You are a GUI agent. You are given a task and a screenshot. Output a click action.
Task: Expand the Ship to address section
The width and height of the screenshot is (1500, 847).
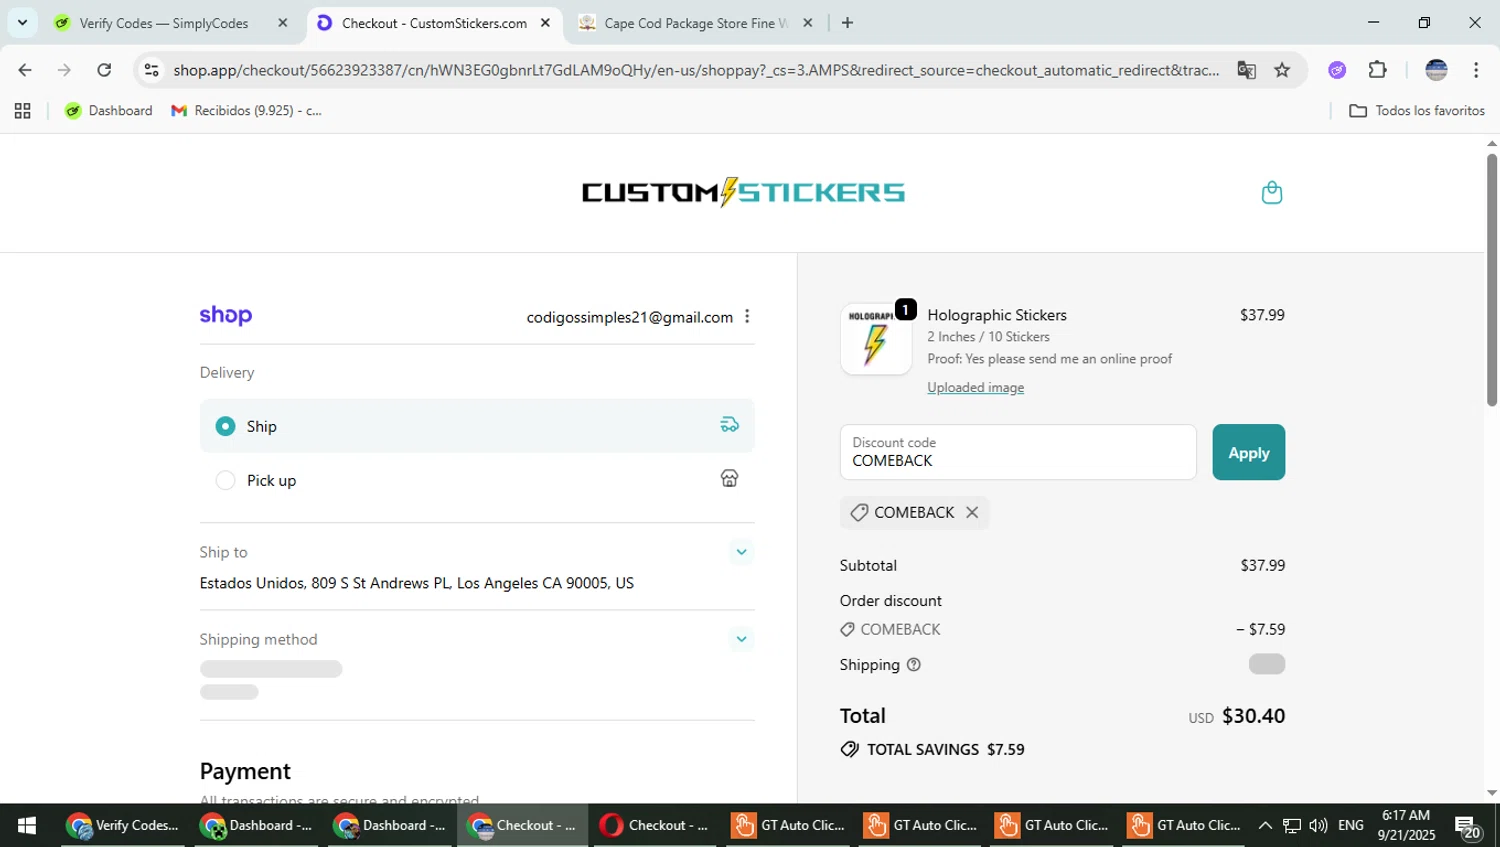[x=741, y=552]
